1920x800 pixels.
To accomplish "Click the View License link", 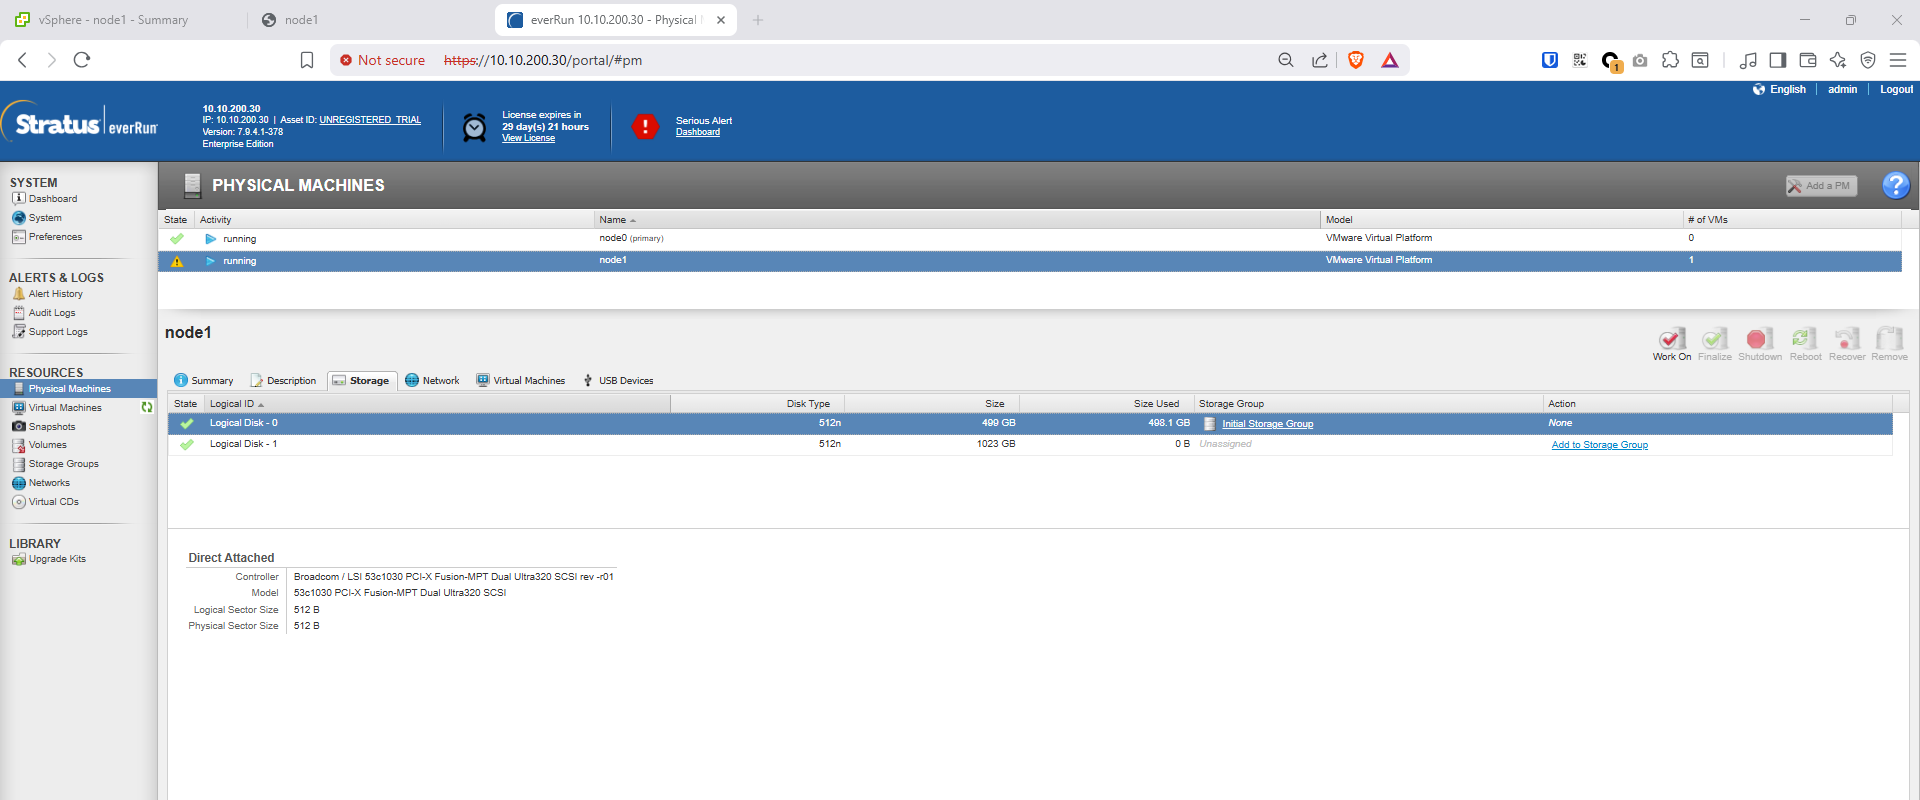I will click(x=528, y=139).
